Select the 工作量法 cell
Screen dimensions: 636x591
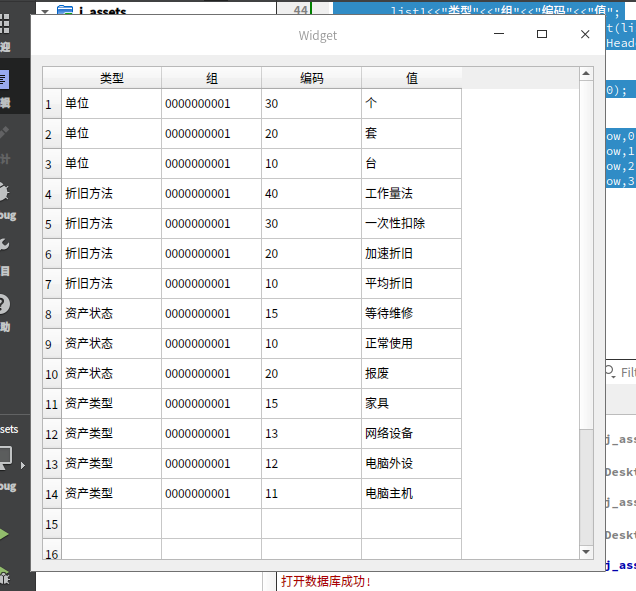(411, 194)
